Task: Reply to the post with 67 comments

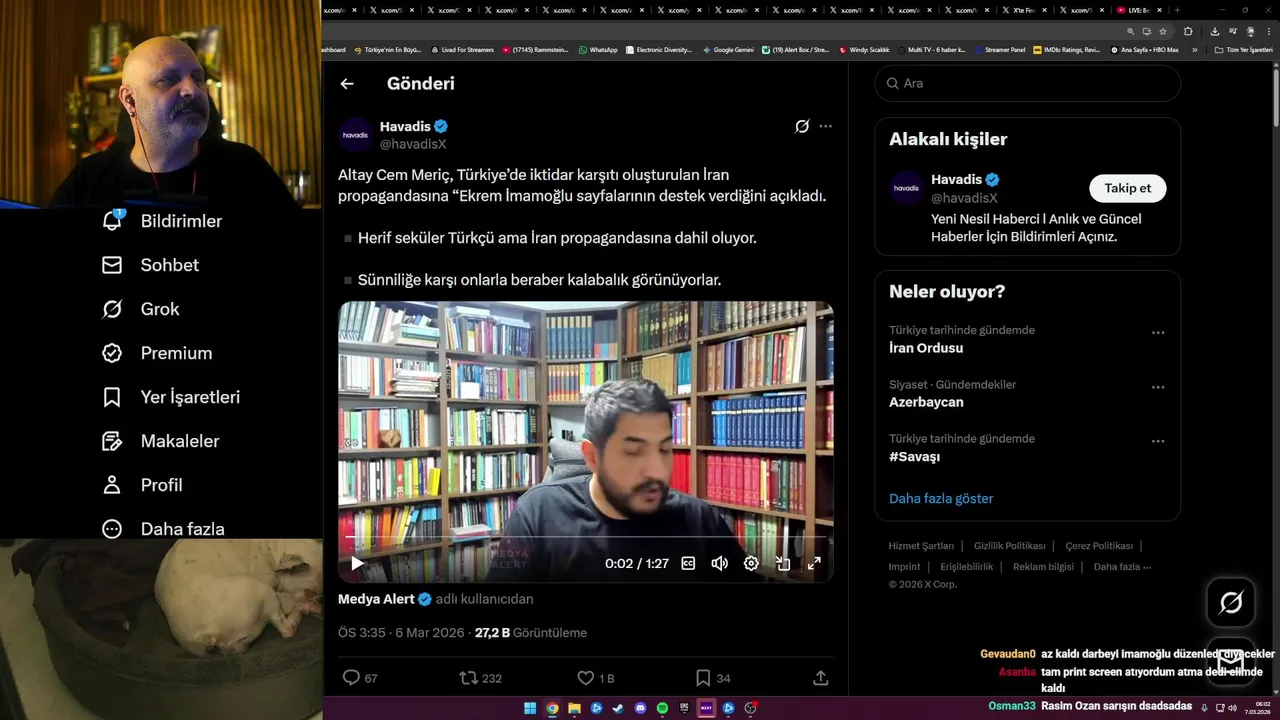Action: click(x=361, y=678)
